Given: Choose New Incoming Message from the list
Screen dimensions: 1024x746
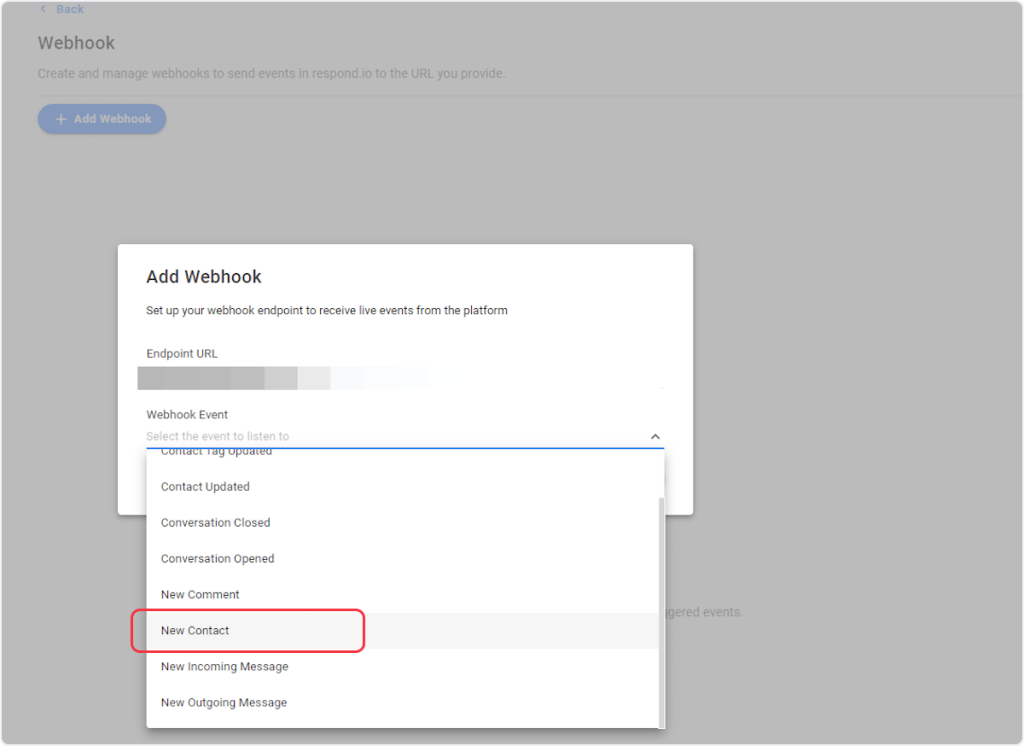Looking at the screenshot, I should pos(224,667).
